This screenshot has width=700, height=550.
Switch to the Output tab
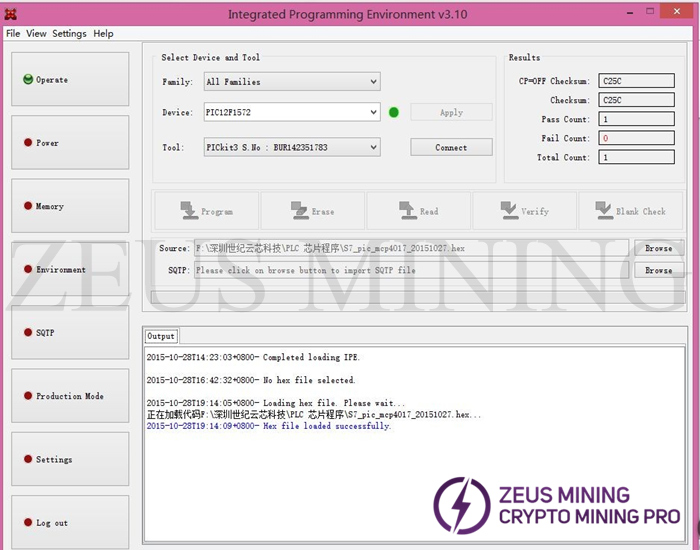(161, 337)
